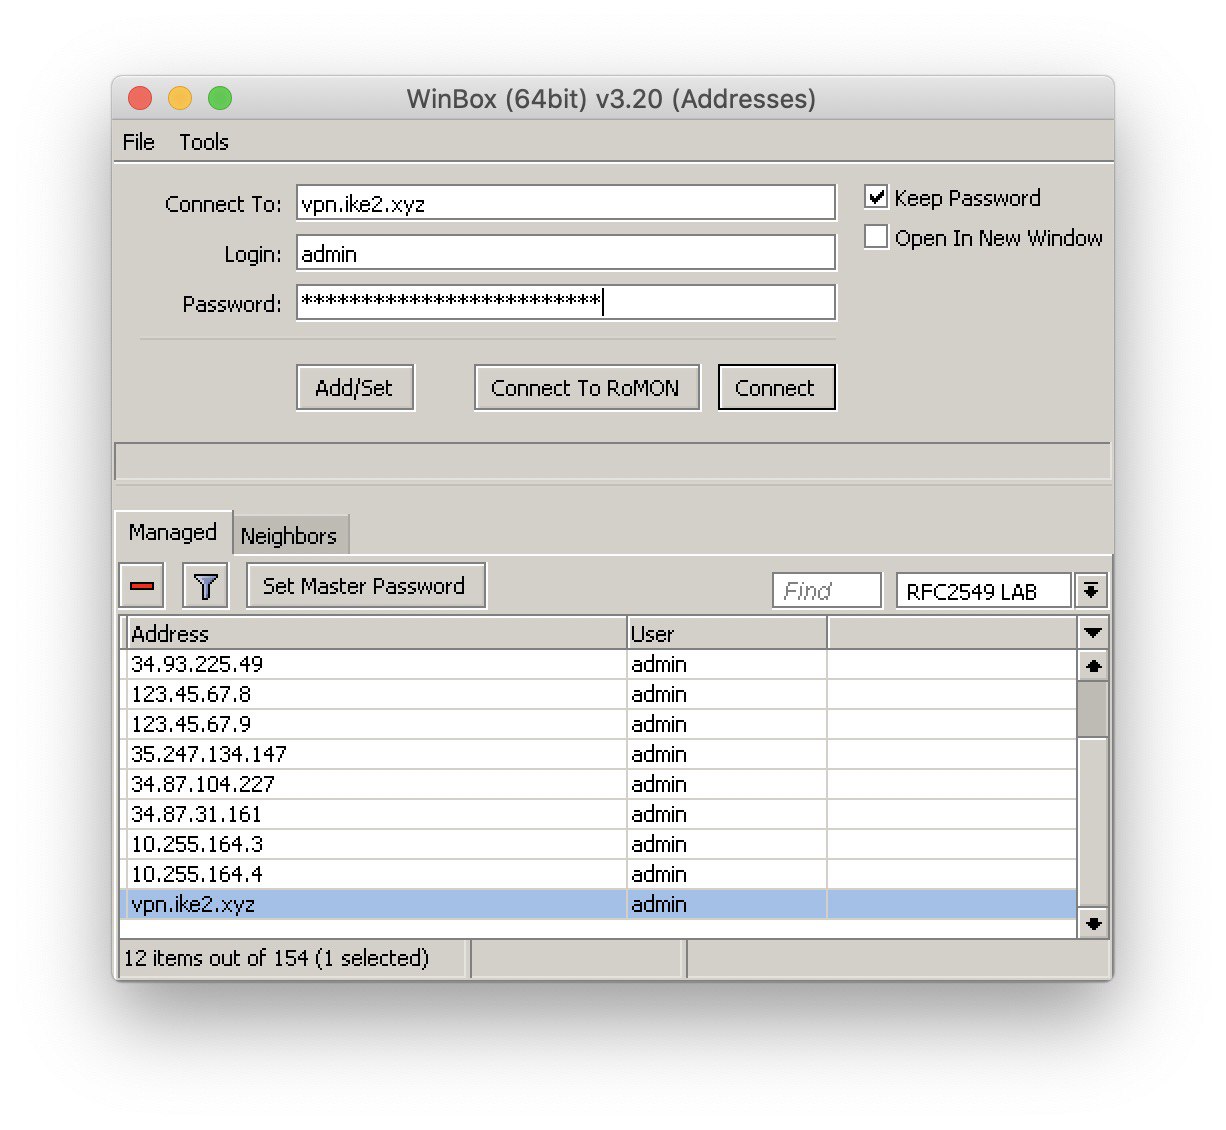Click the Login input field
Viewport: 1226px width, 1130px height.
[x=566, y=253]
